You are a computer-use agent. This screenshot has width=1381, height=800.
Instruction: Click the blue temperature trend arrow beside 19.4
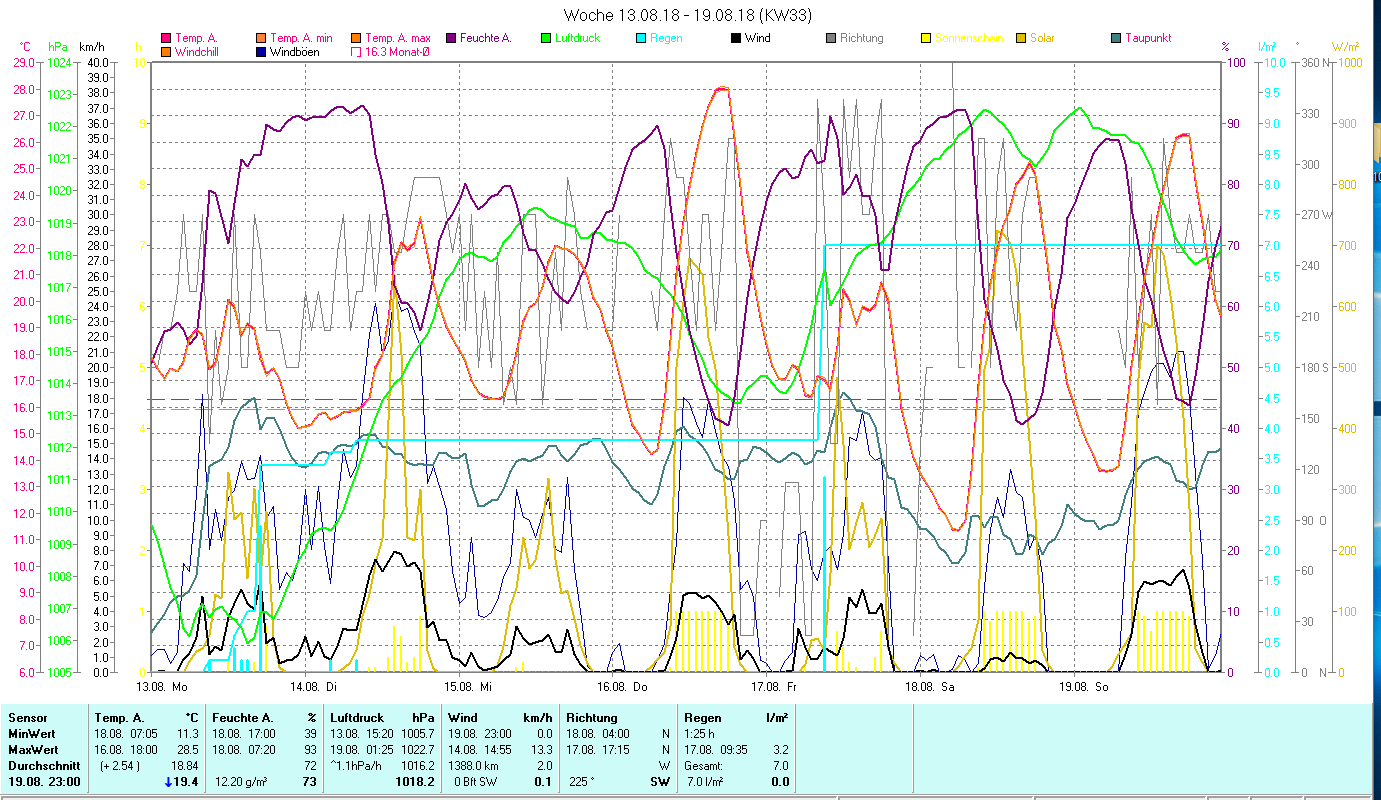pos(170,782)
